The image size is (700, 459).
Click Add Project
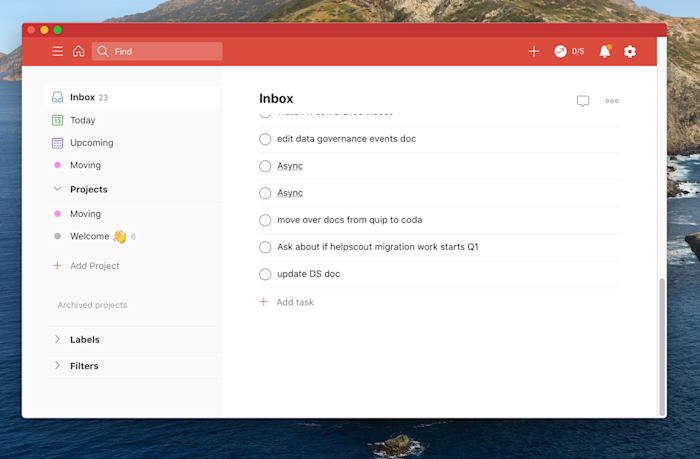[x=95, y=266]
